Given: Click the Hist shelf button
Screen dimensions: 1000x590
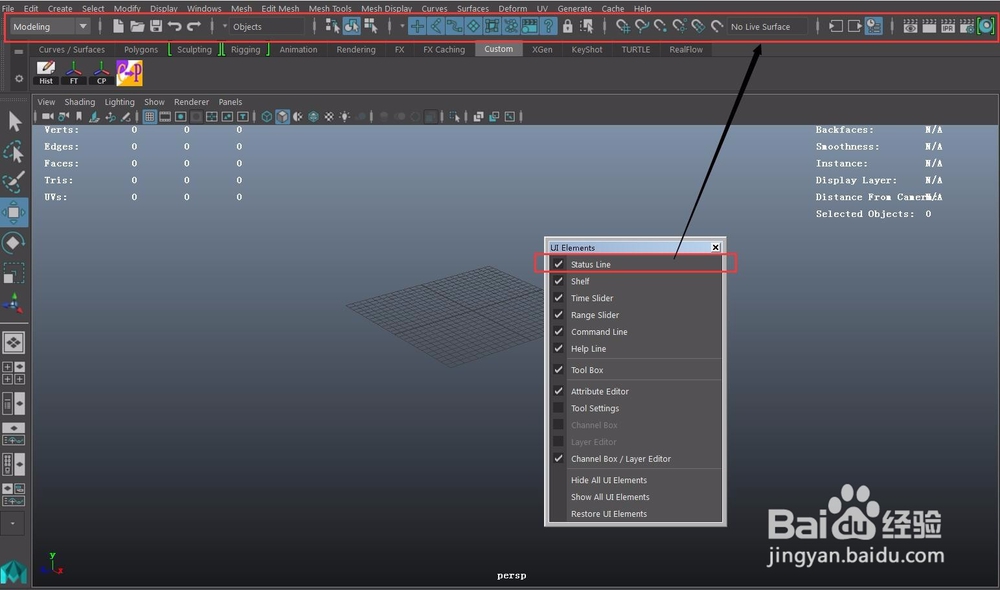Looking at the screenshot, I should 46,73.
